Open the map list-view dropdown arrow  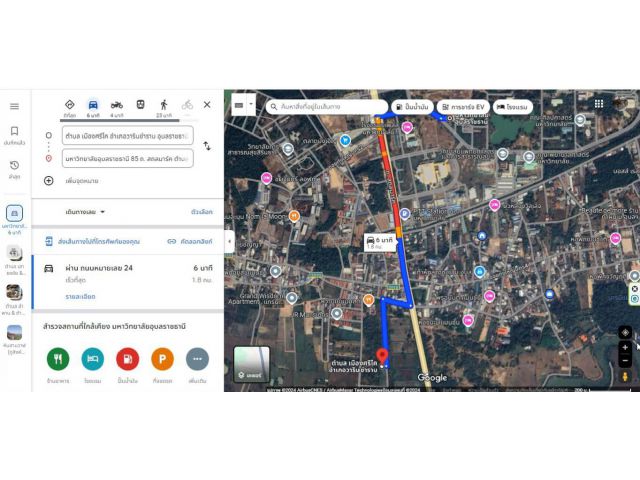pyautogui.click(x=251, y=105)
